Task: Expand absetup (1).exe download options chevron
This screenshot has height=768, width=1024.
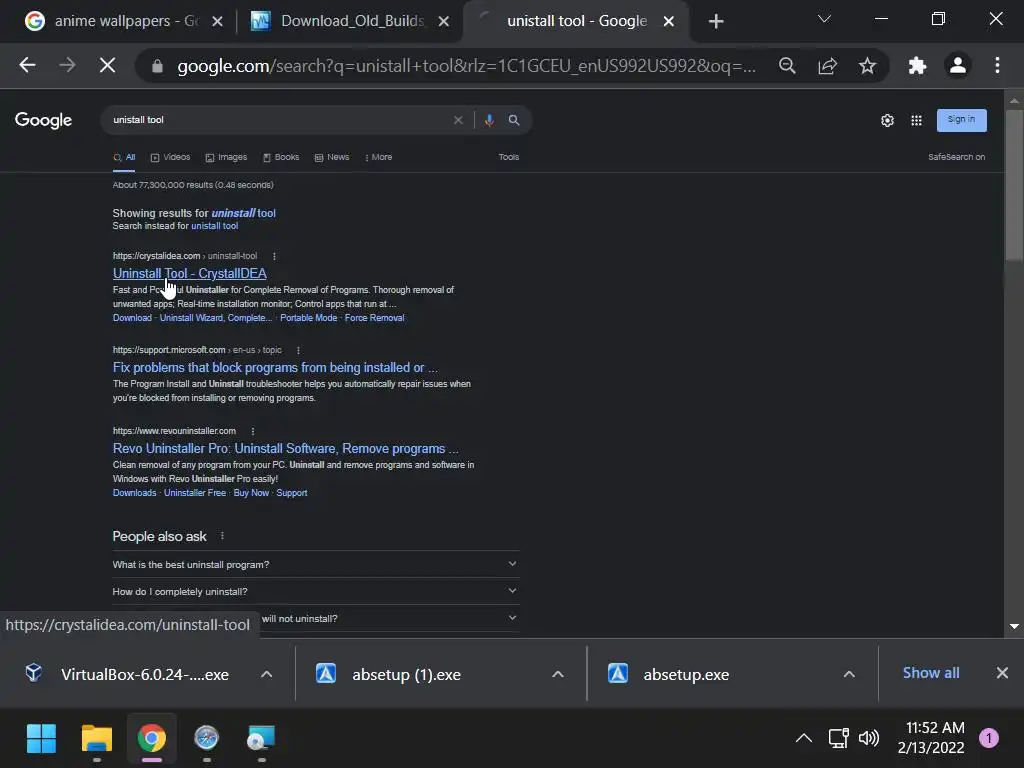Action: pos(558,674)
